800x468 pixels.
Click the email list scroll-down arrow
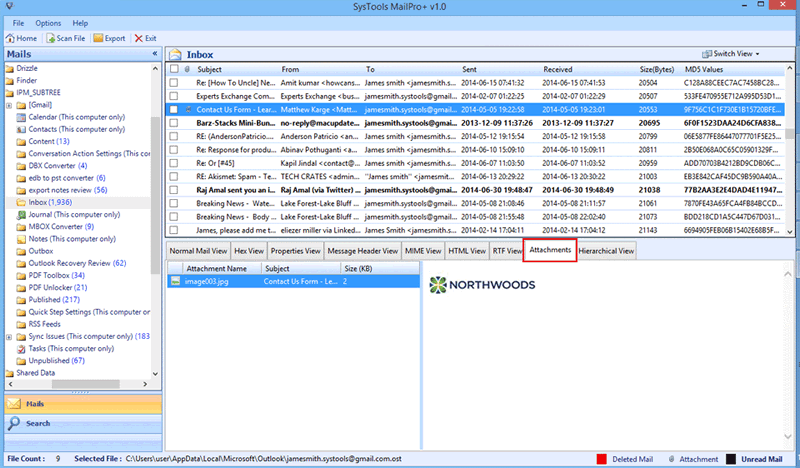[x=790, y=232]
